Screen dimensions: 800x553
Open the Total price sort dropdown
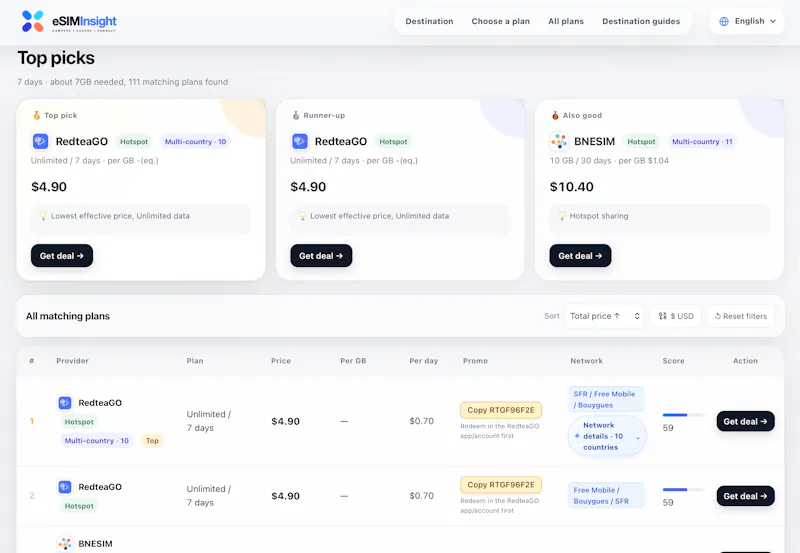click(604, 316)
